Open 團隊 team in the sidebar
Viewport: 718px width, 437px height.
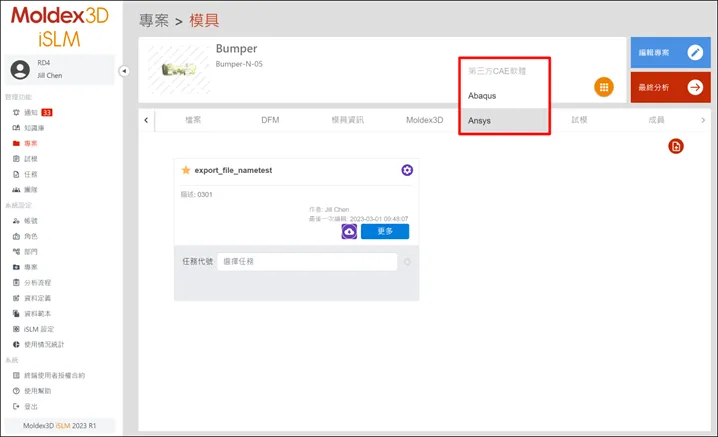(x=25, y=190)
